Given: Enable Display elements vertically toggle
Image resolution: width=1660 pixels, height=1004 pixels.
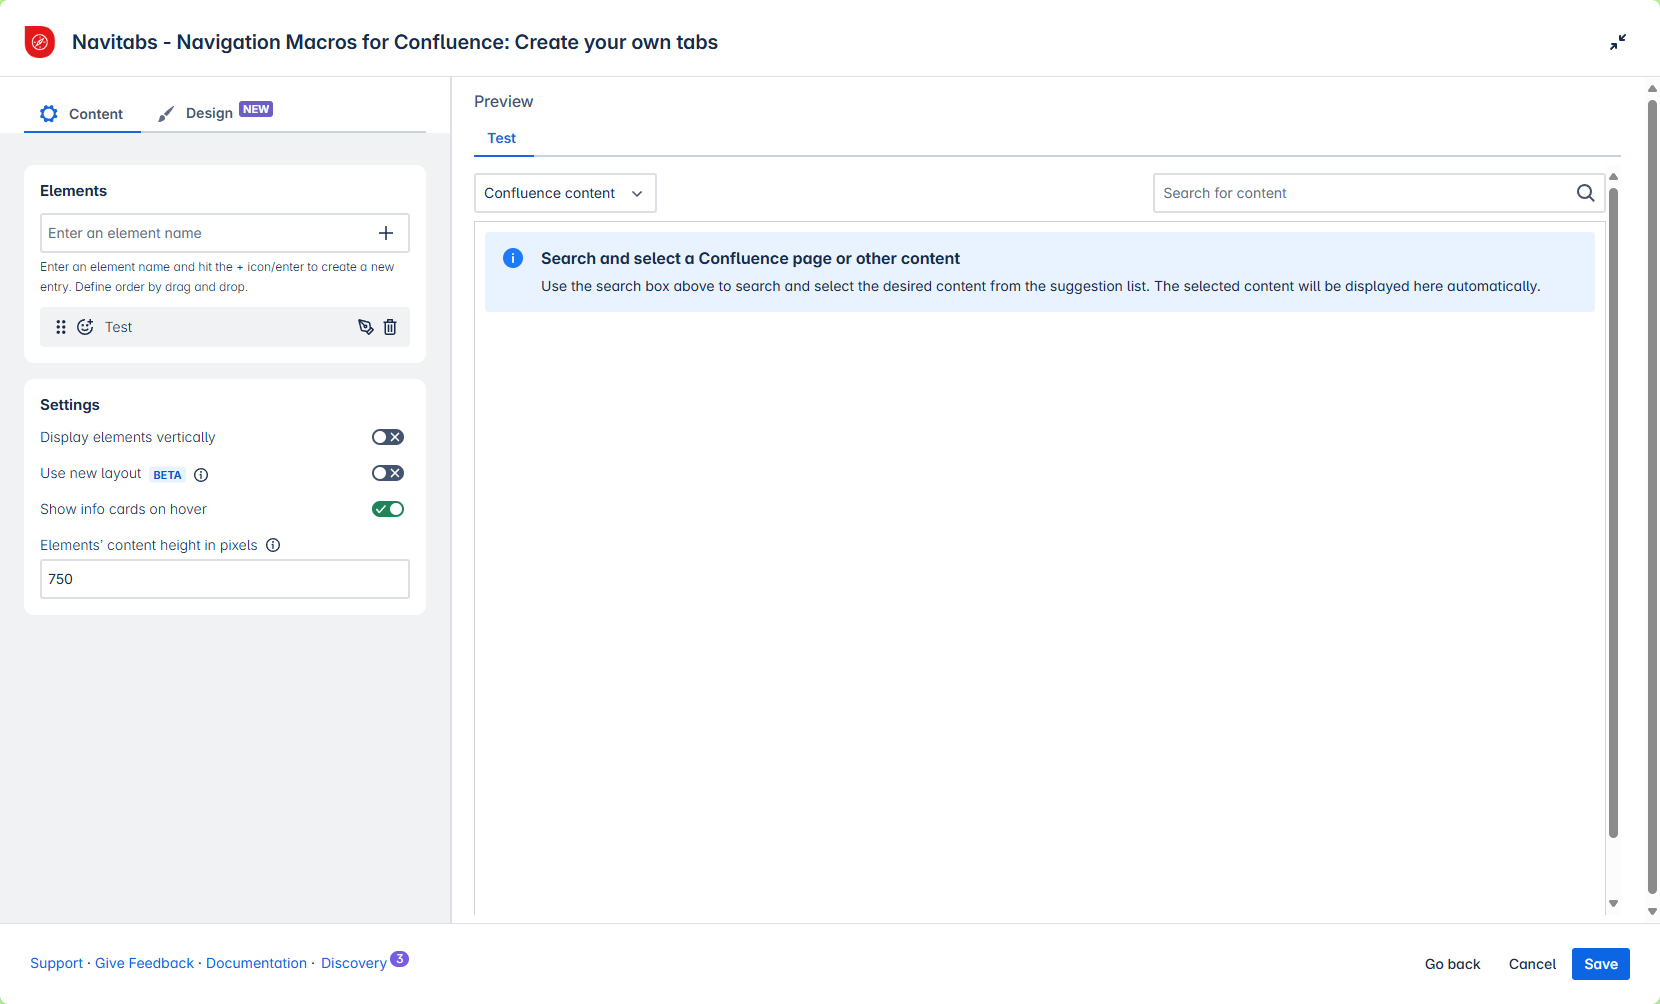Looking at the screenshot, I should pos(388,437).
